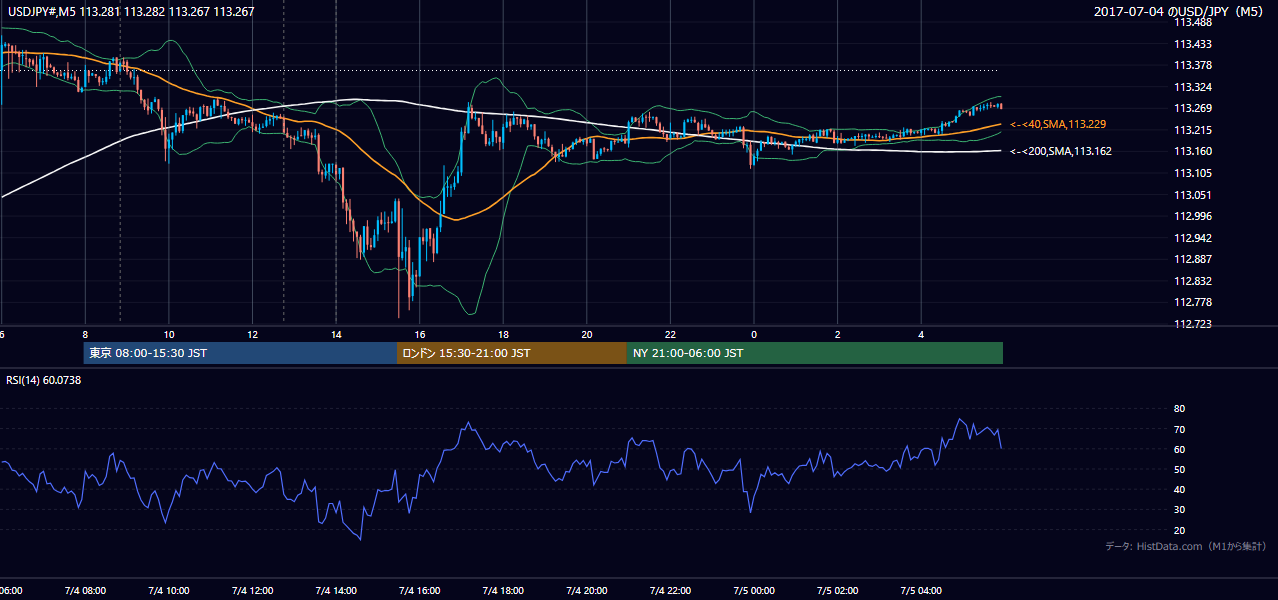Viewport: 1278px width, 600px height.
Task: Click the 7/4 14:00 time axis label
Action: pos(336,590)
